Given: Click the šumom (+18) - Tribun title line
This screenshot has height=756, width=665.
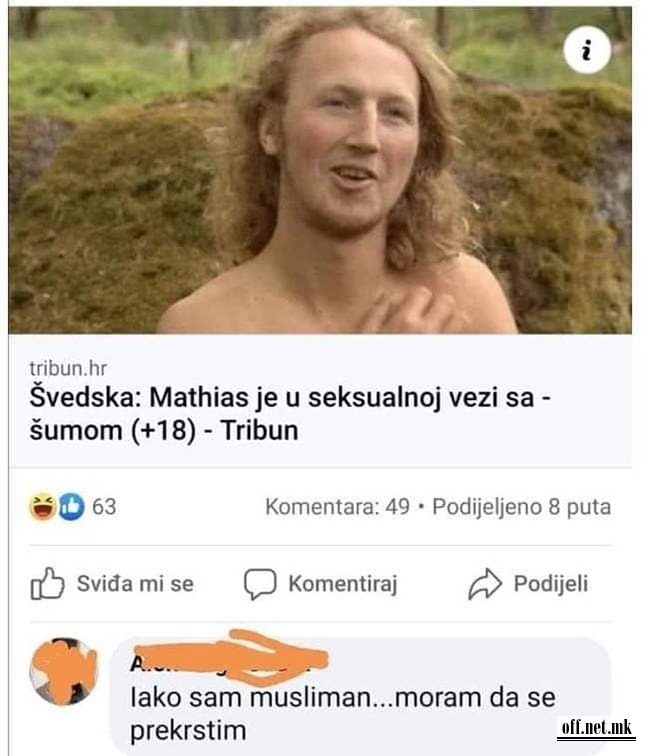Looking at the screenshot, I should (163, 430).
